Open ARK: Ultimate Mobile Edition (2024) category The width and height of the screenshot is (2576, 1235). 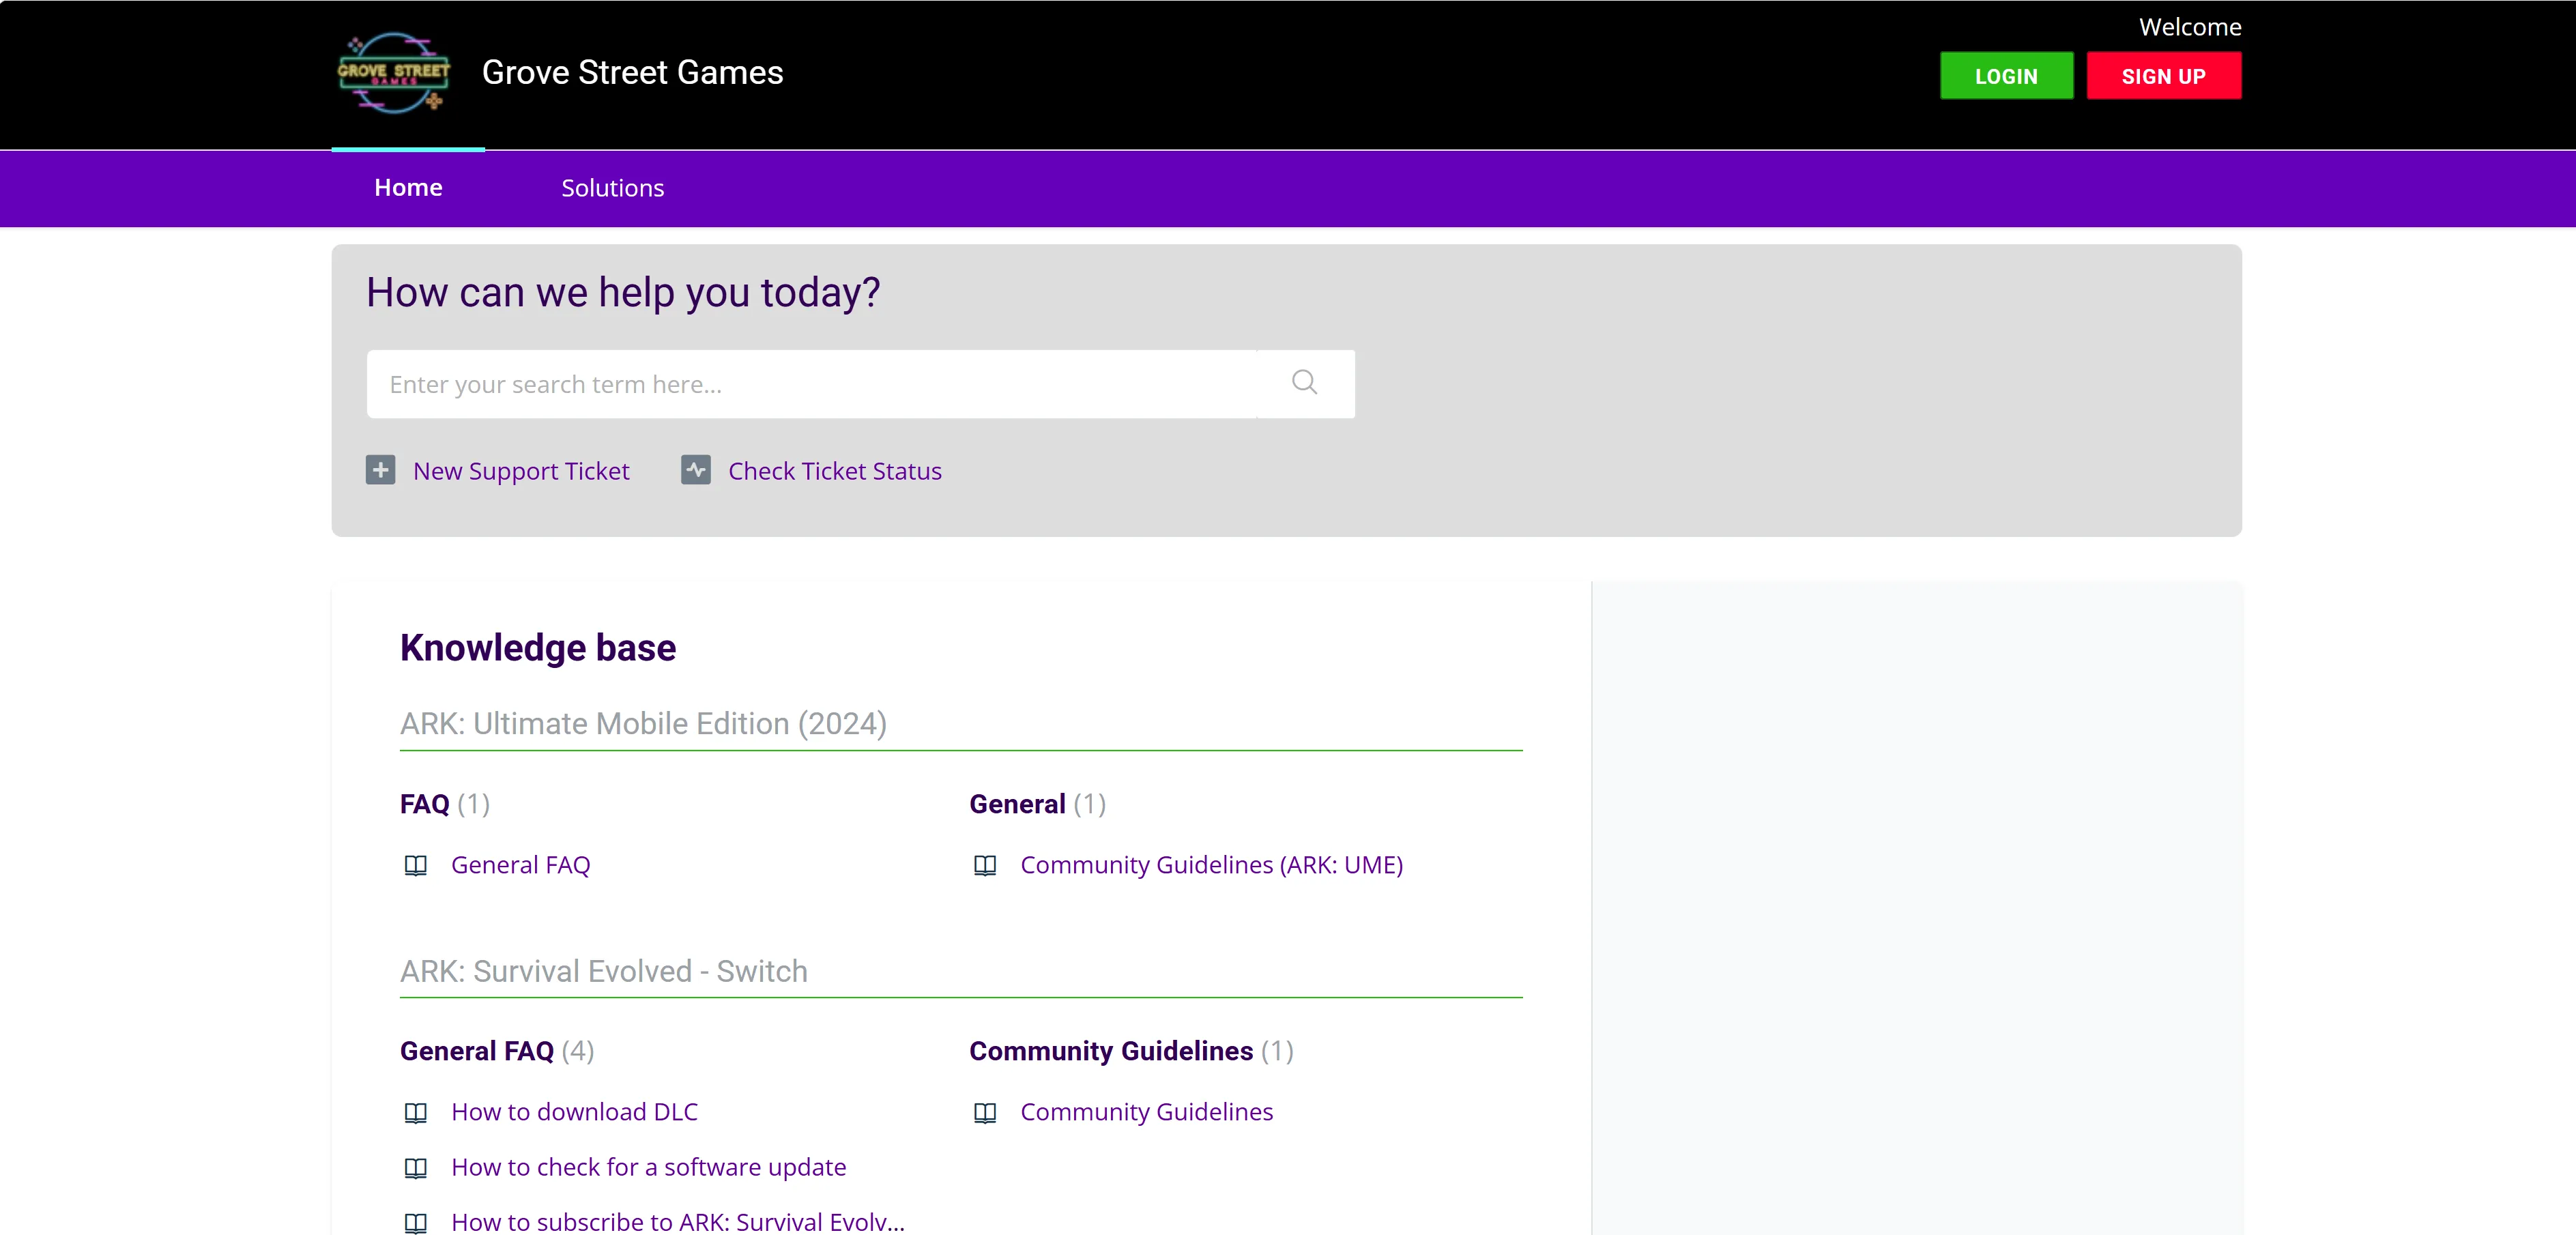[643, 723]
